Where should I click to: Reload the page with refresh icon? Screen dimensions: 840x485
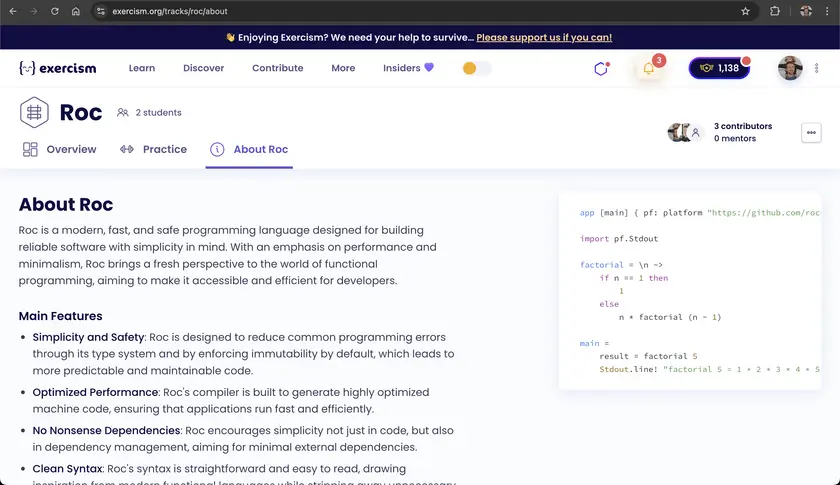click(x=55, y=11)
